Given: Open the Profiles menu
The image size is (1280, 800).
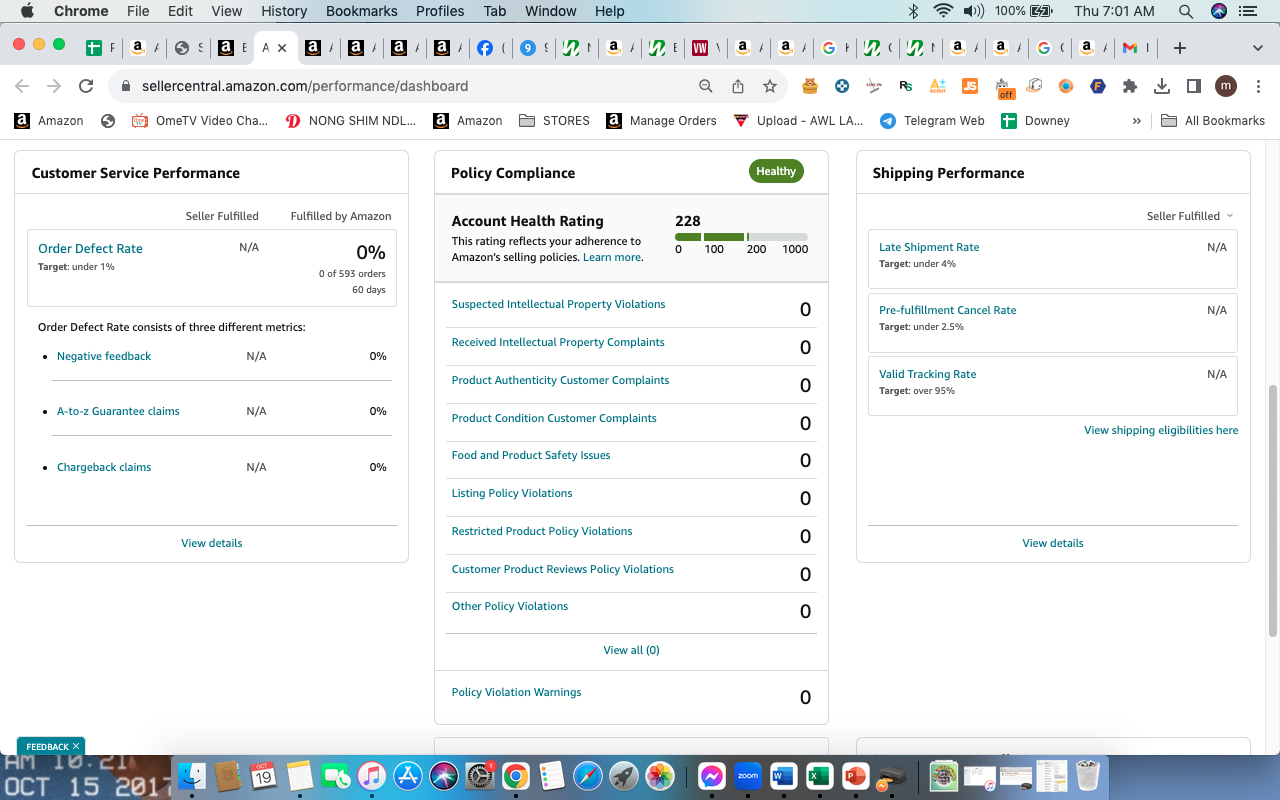Looking at the screenshot, I should point(441,11).
